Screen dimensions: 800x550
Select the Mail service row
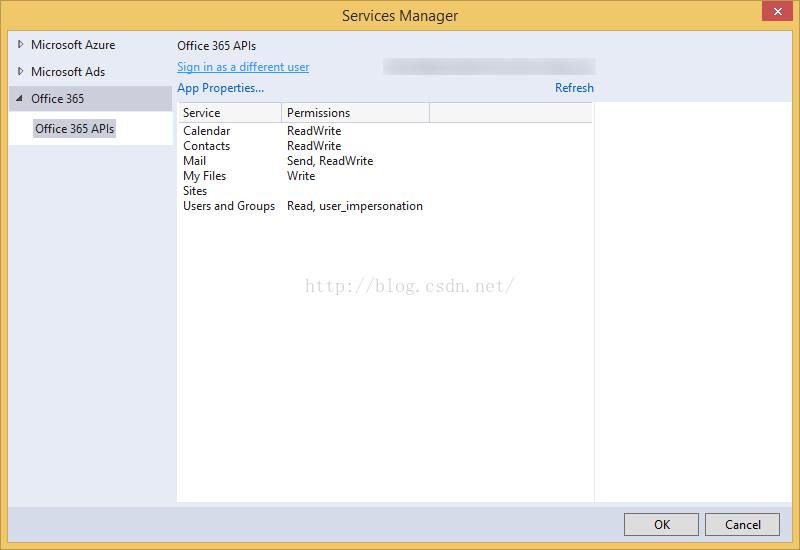coord(385,161)
